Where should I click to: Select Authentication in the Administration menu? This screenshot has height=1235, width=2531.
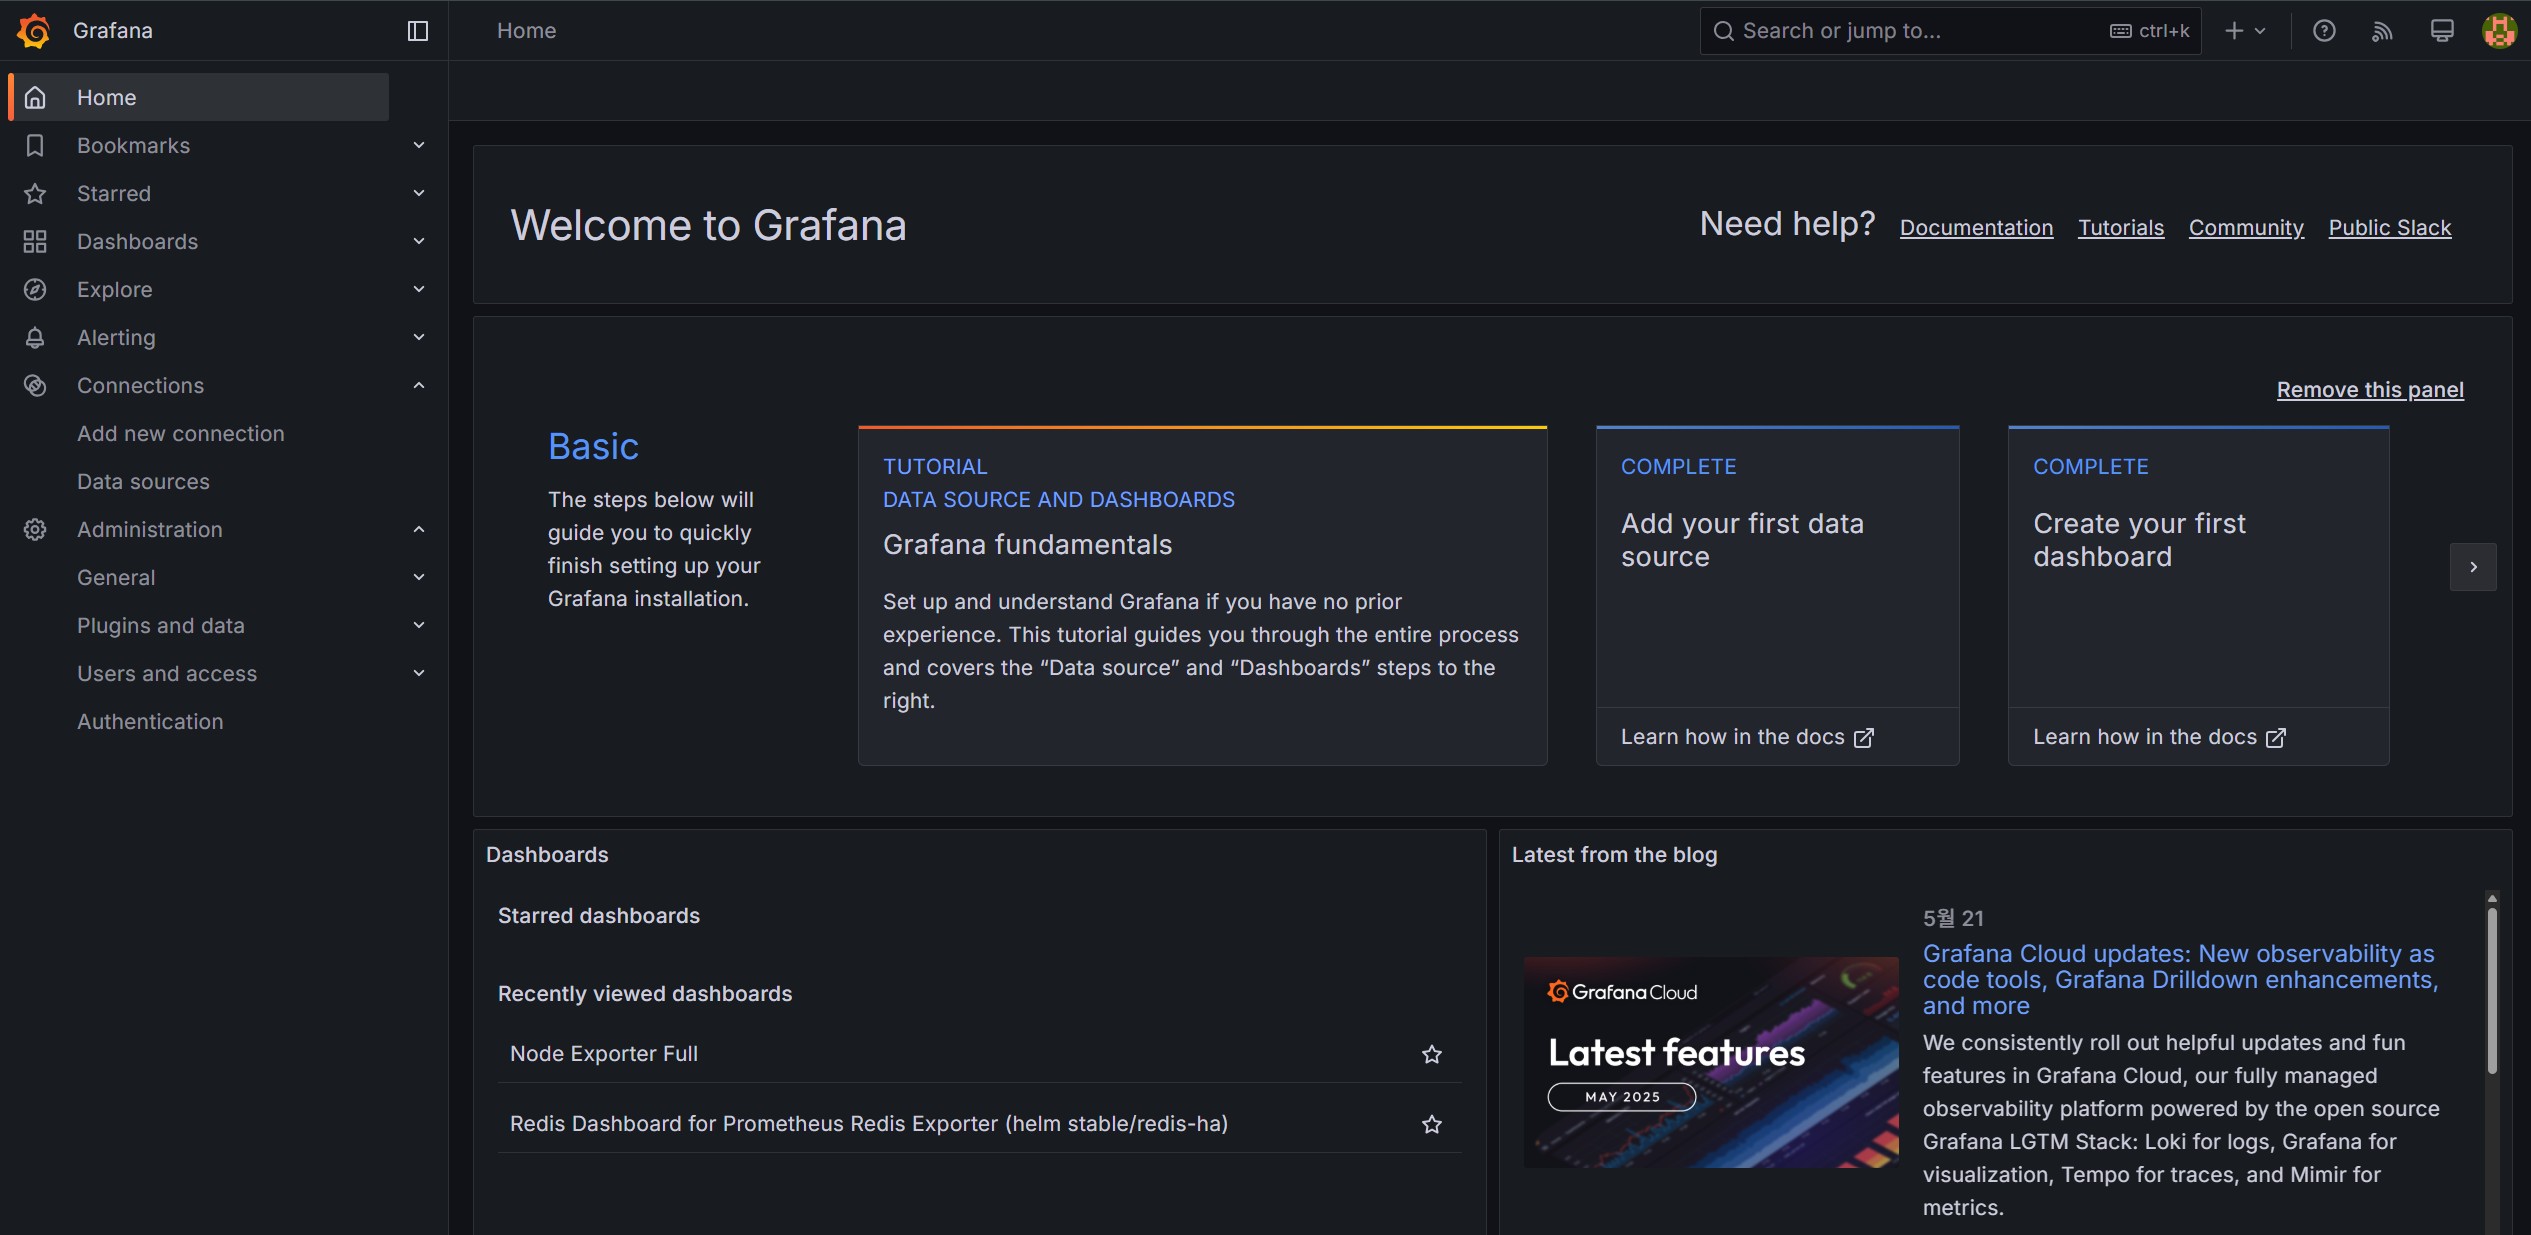[x=150, y=722]
